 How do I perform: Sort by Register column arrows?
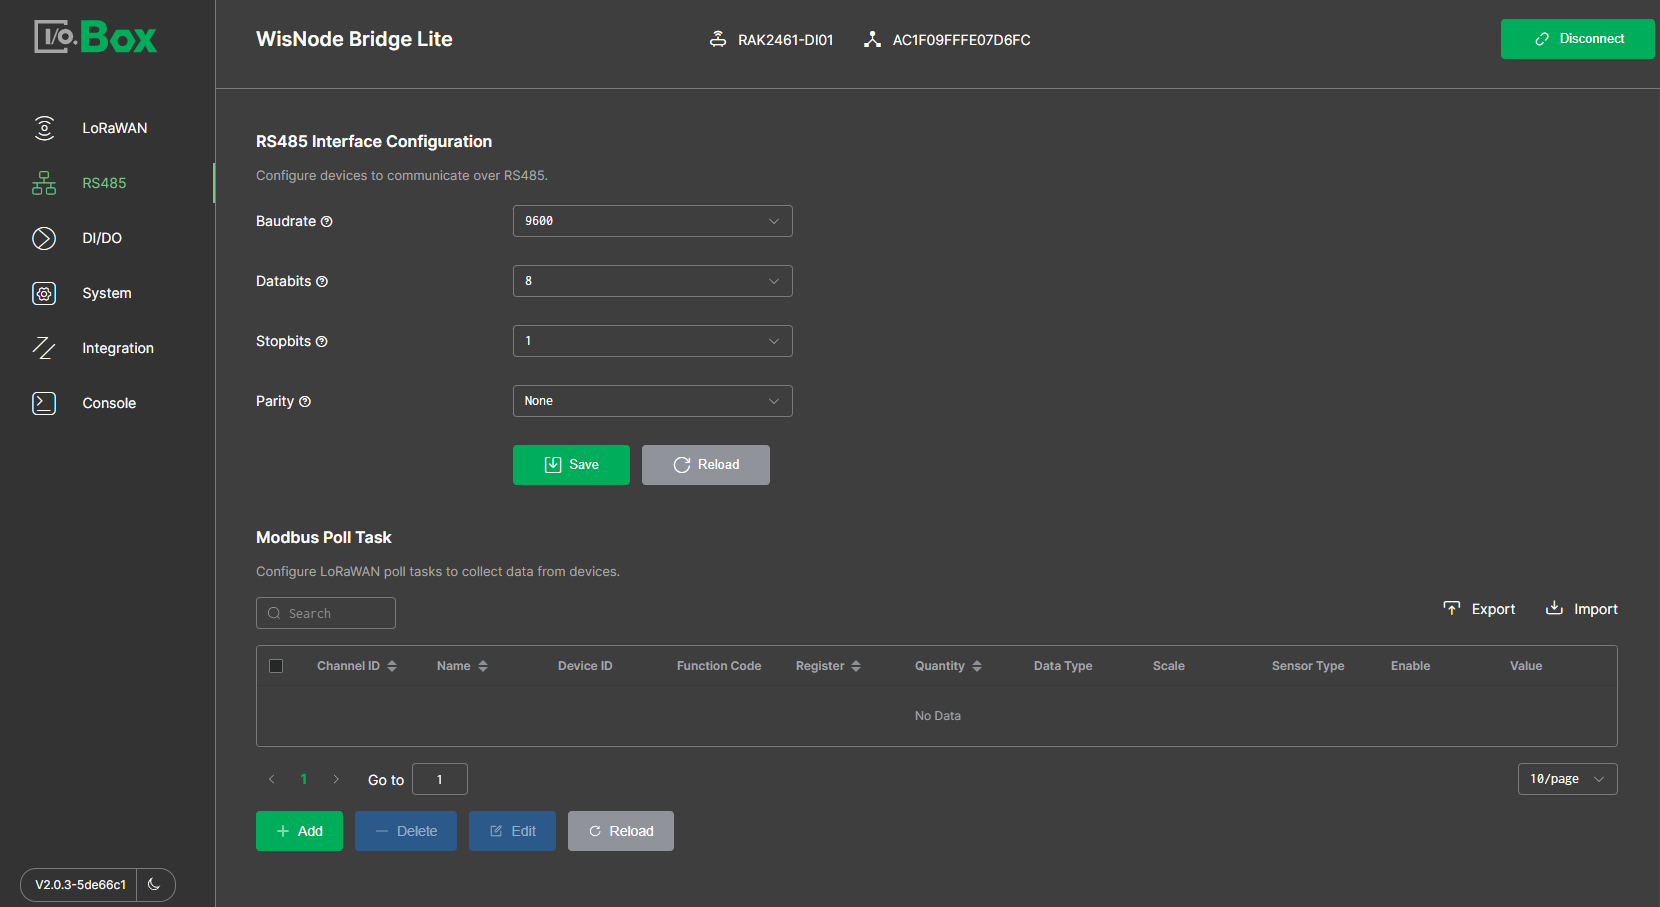coord(856,666)
